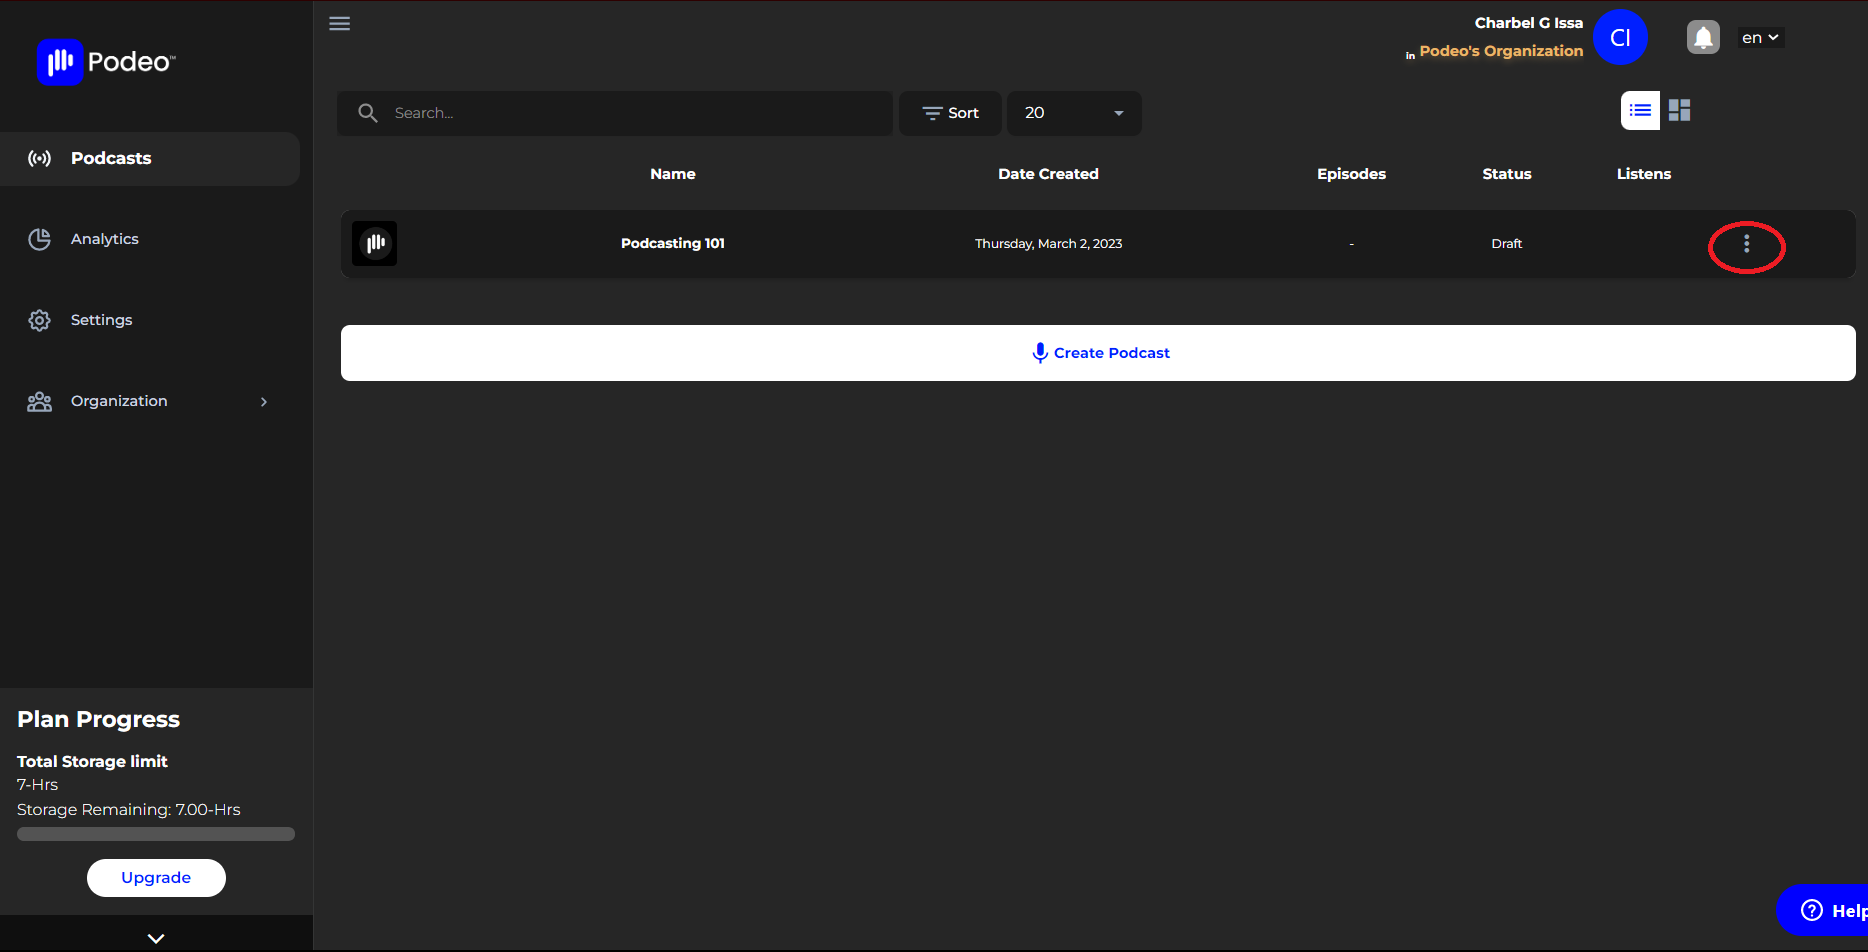This screenshot has height=952, width=1868.
Task: Open the Podcasting 101 podcast title
Action: (673, 243)
